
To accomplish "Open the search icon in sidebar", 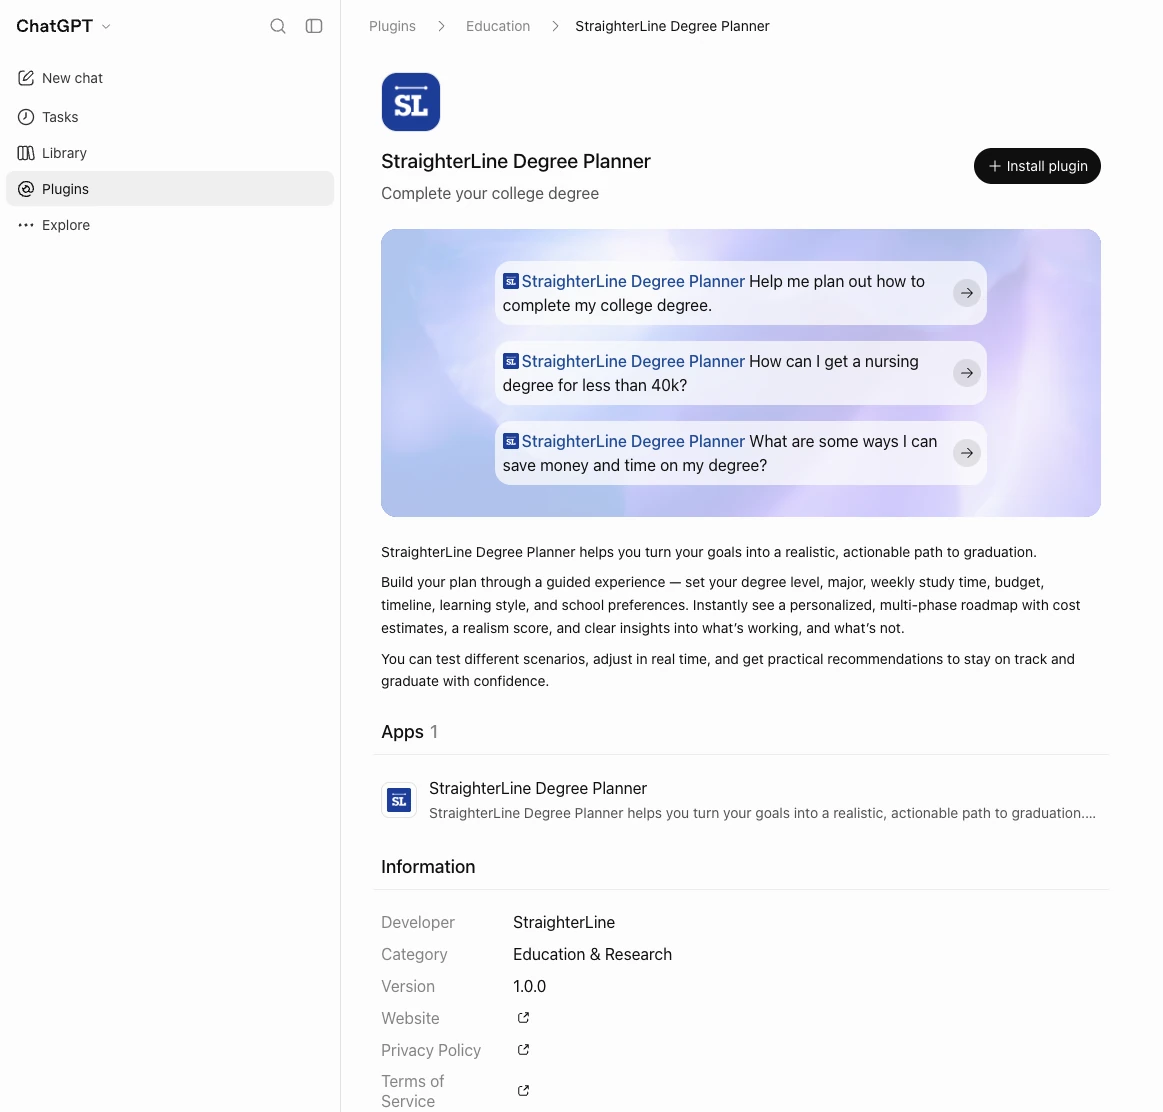I will (277, 26).
